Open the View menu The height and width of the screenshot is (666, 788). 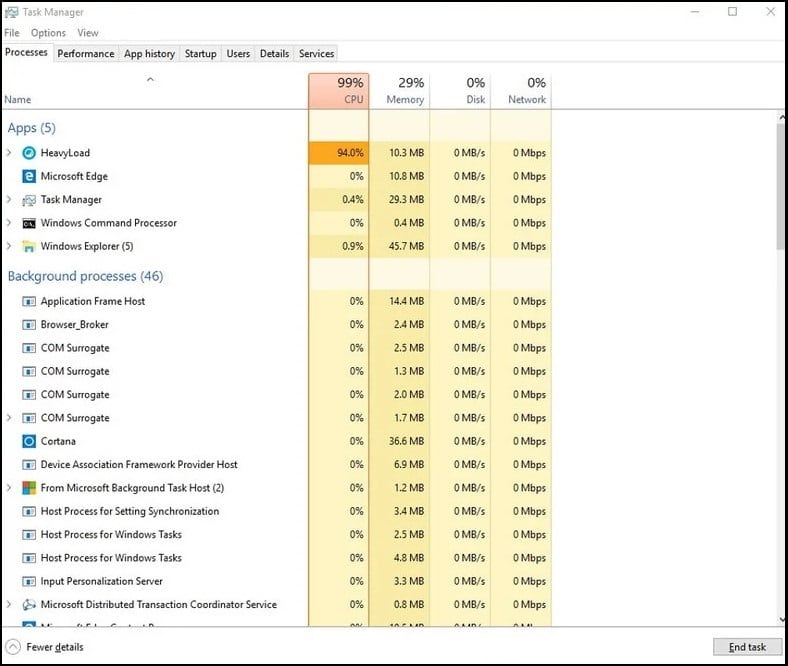tap(88, 33)
